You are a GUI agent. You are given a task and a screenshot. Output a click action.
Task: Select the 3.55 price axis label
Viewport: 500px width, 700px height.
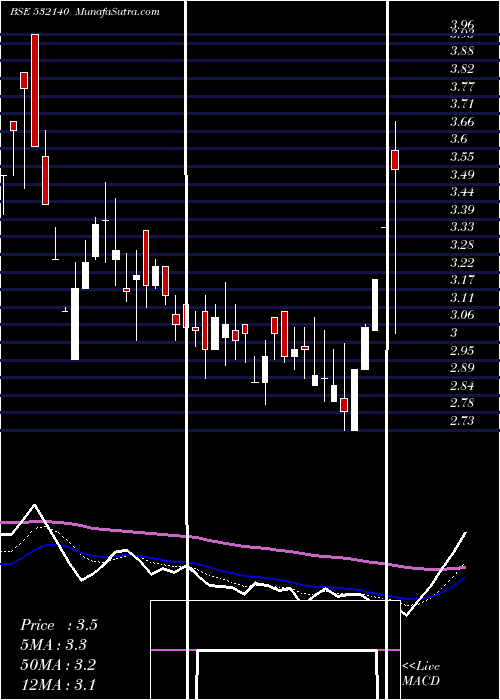pos(462,157)
